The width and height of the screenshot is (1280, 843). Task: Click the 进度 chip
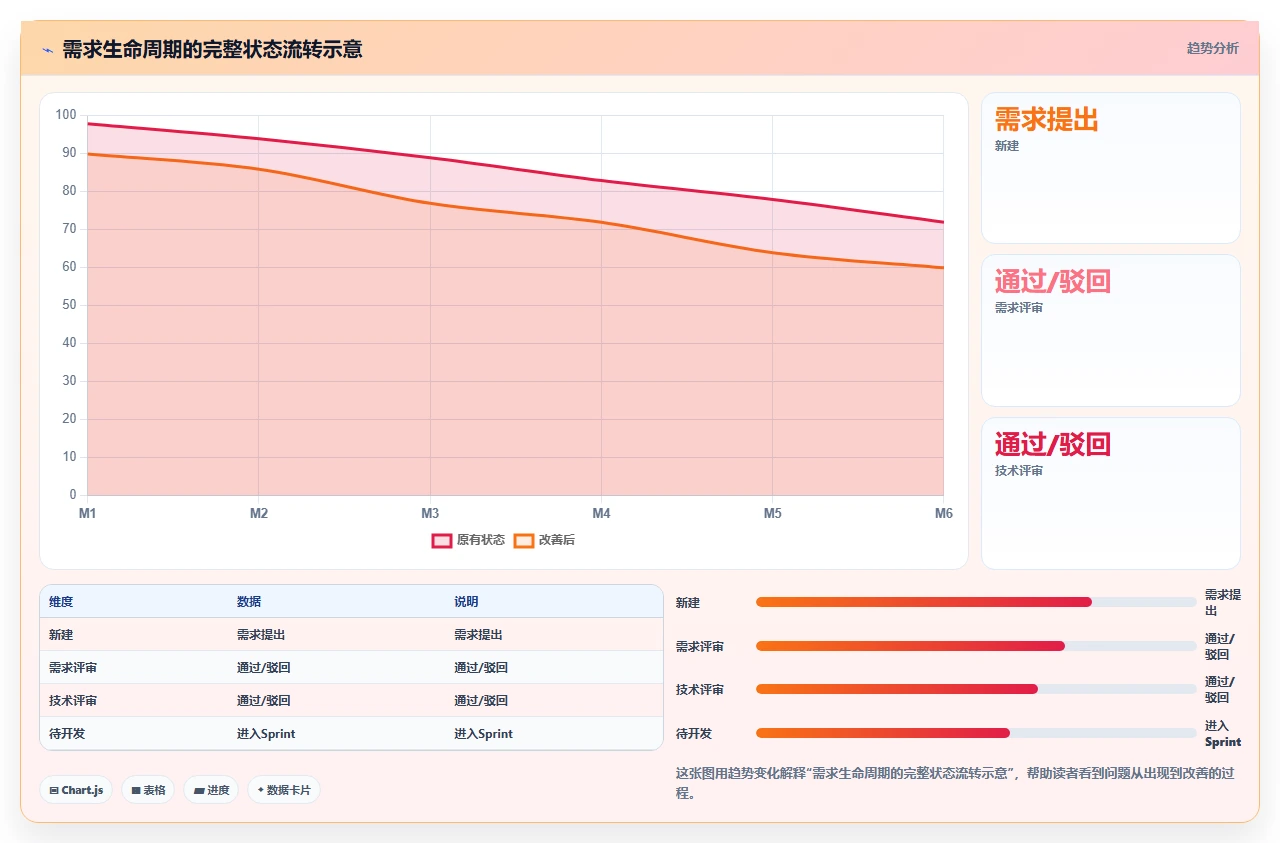coord(211,790)
